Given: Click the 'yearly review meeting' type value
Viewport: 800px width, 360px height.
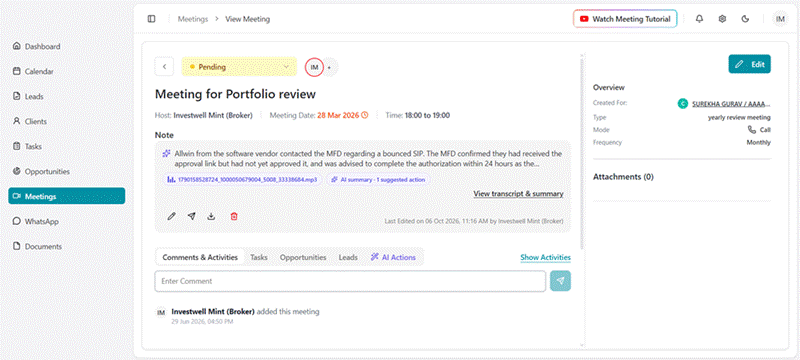Looking at the screenshot, I should tap(739, 117).
